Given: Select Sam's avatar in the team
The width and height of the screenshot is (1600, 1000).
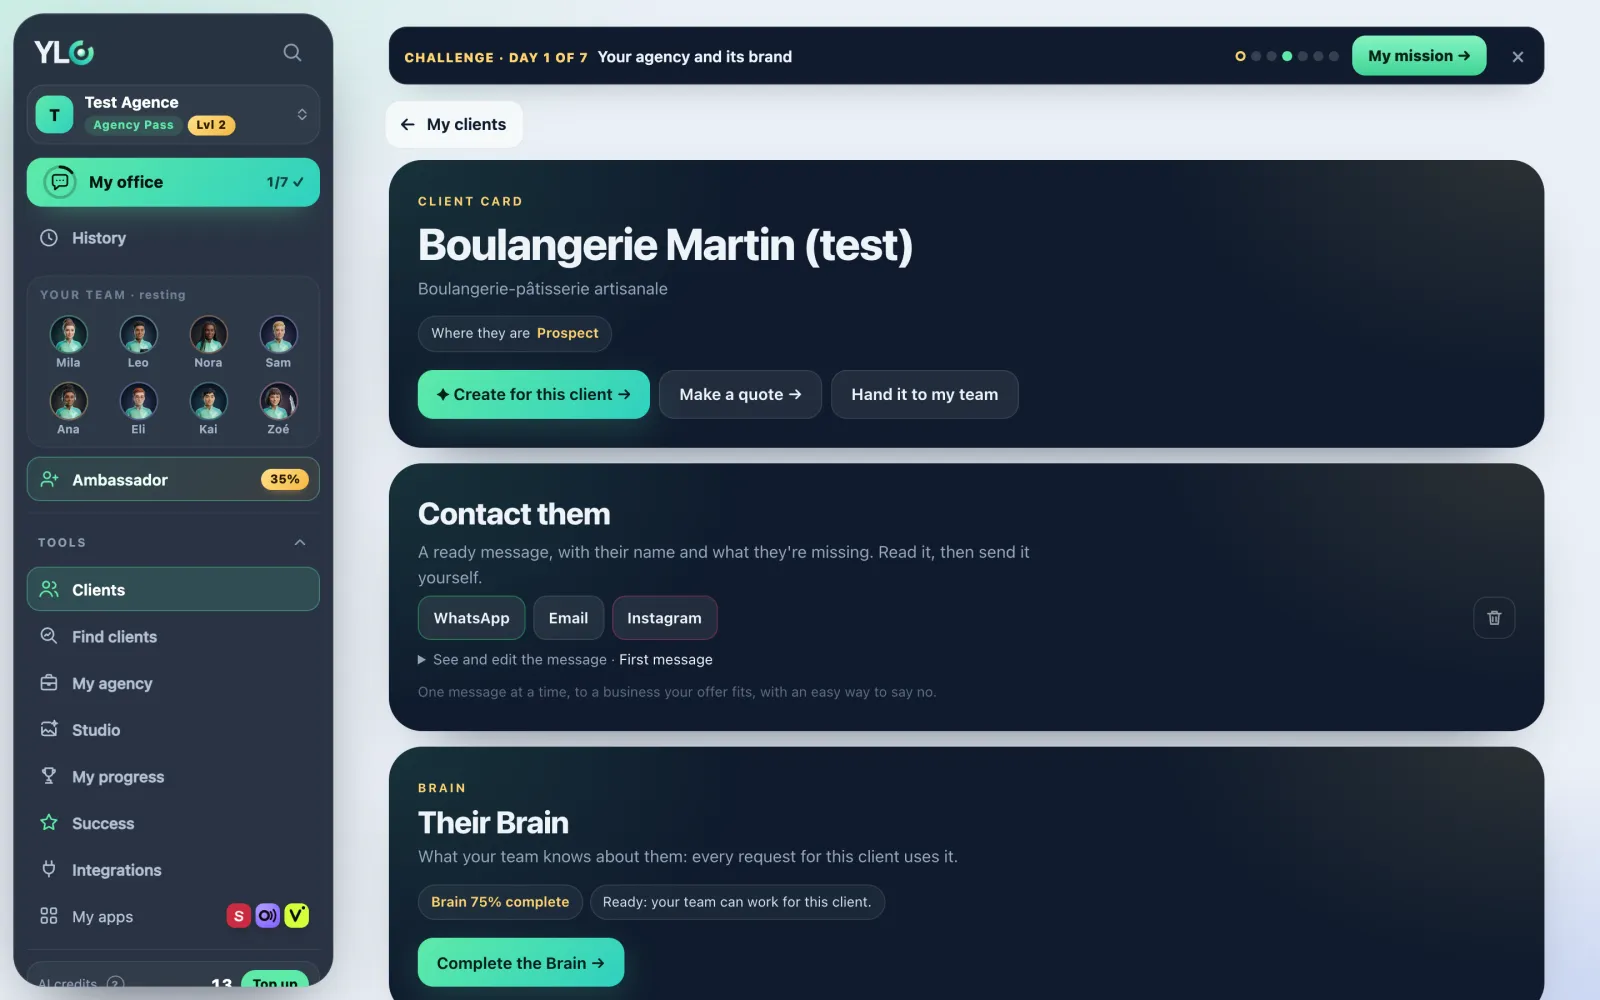Looking at the screenshot, I should pyautogui.click(x=278, y=334).
